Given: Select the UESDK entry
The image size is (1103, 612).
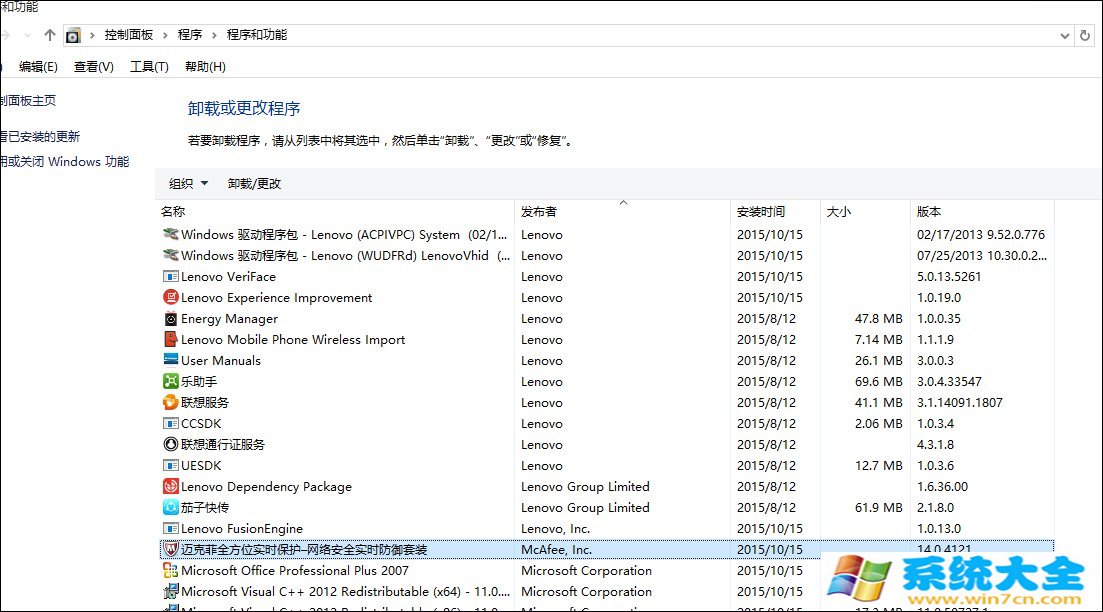Looking at the screenshot, I should pos(606,466).
